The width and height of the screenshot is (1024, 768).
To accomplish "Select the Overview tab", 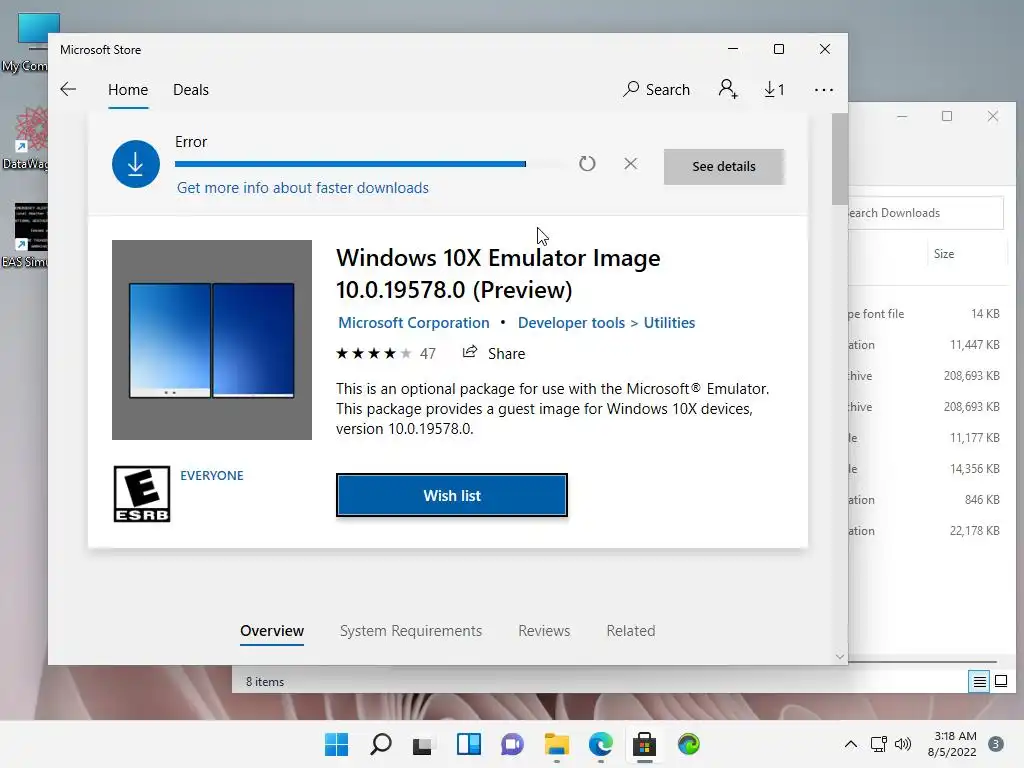I will 272,631.
